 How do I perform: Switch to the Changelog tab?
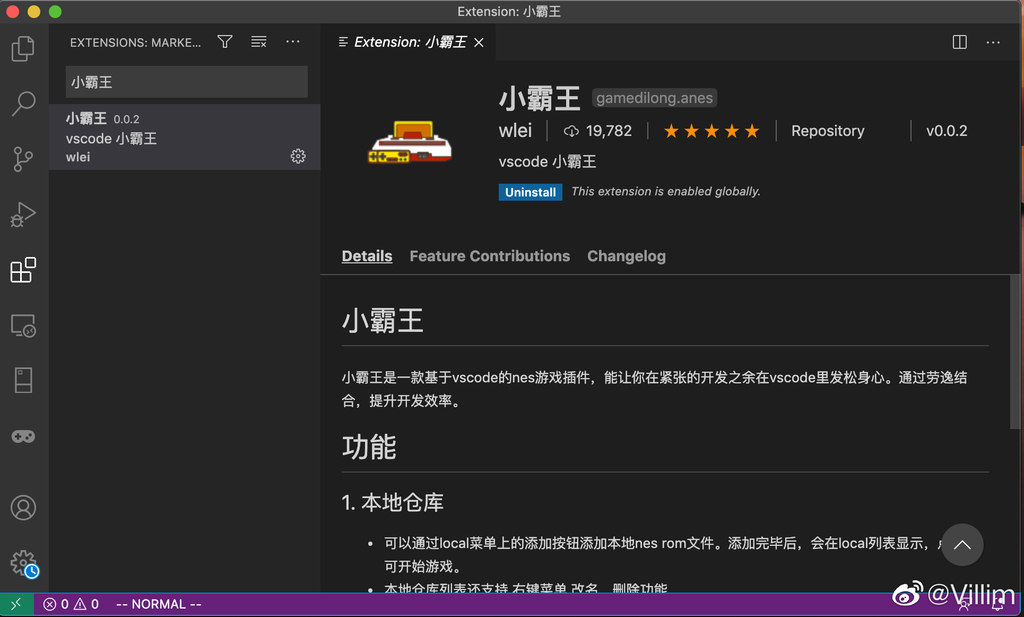[x=626, y=256]
